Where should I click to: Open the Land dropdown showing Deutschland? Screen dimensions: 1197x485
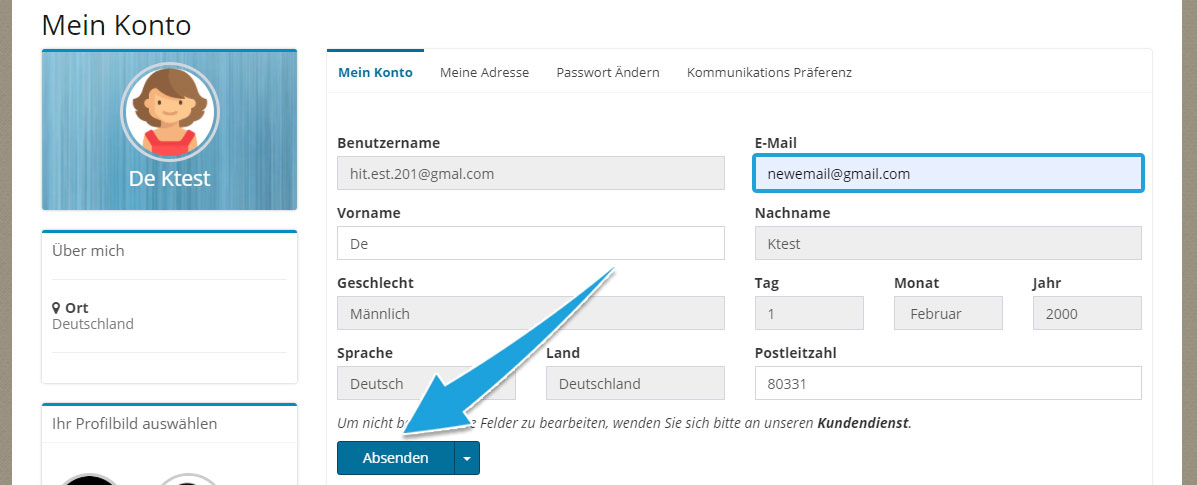tap(635, 383)
